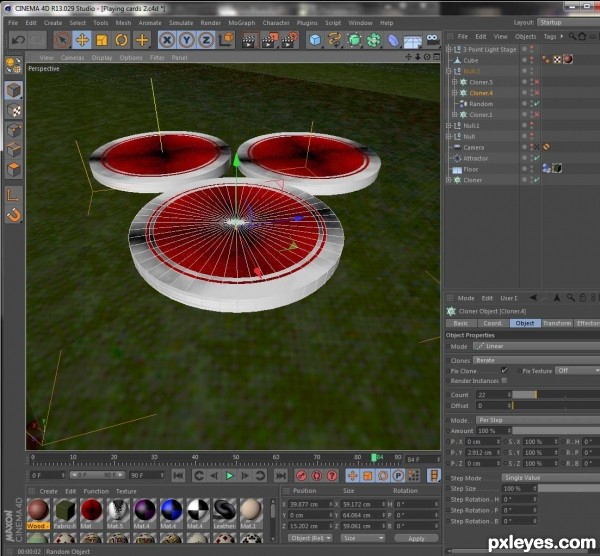Toggle Attractor enable checkmark
This screenshot has height=556, width=600.
point(537,158)
